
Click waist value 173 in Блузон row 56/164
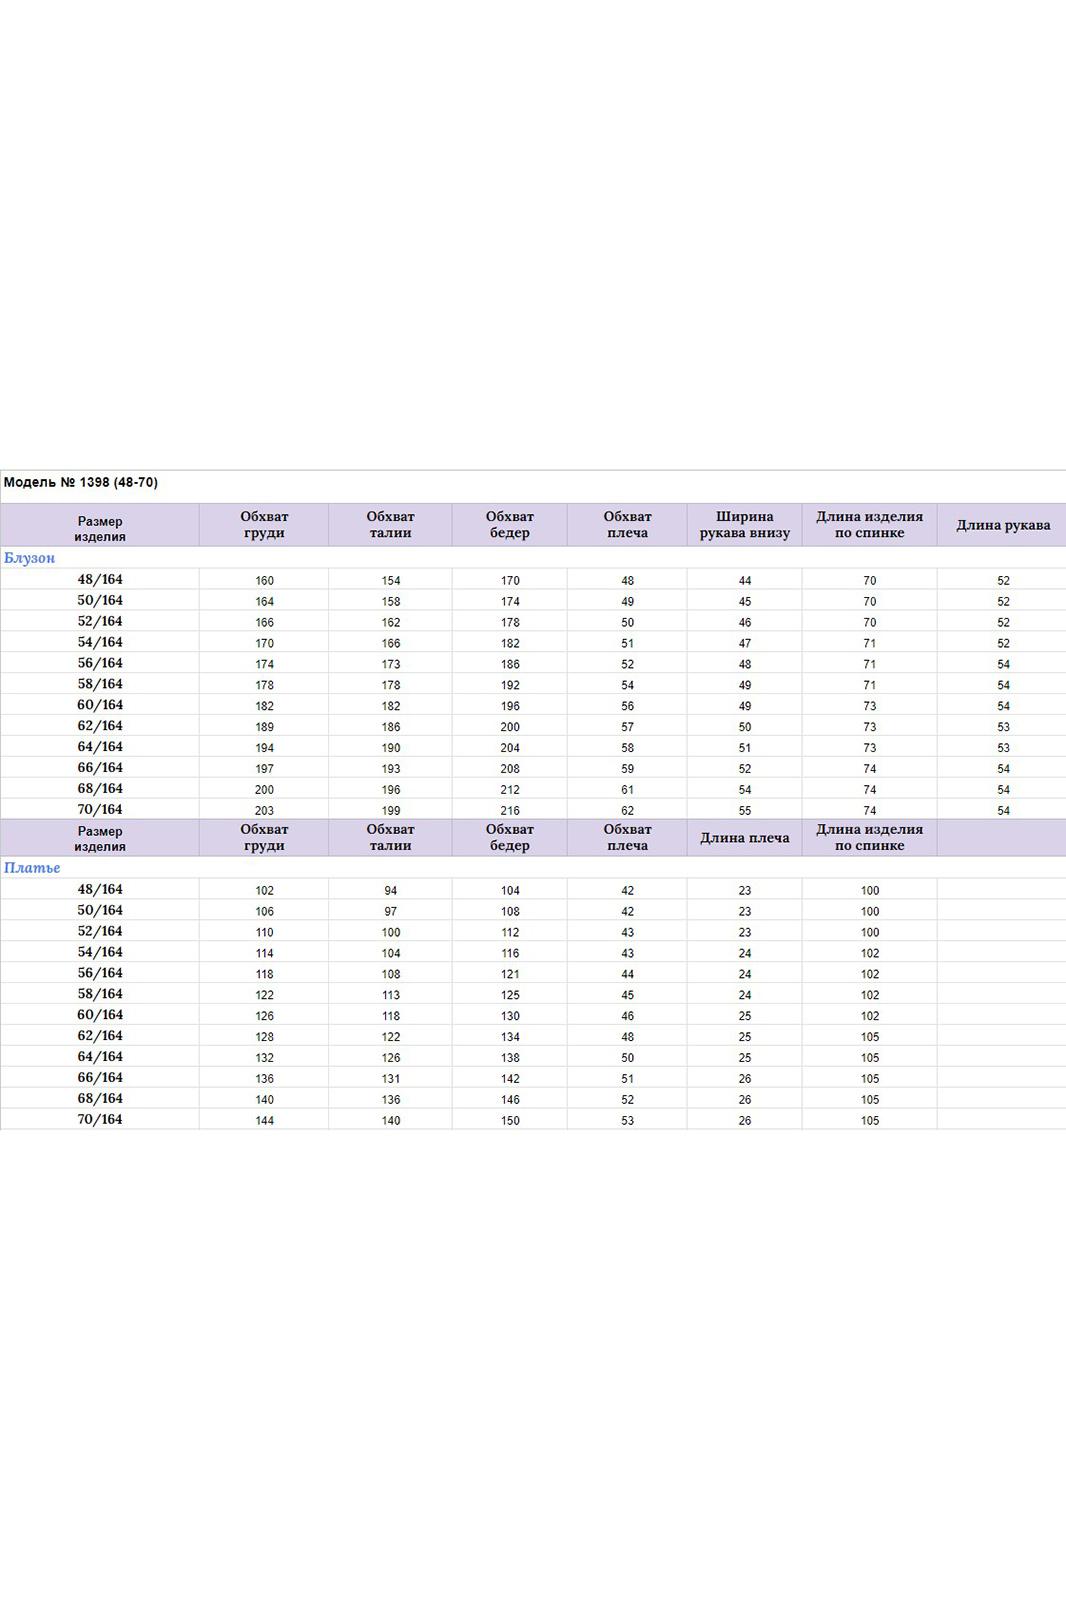[390, 664]
